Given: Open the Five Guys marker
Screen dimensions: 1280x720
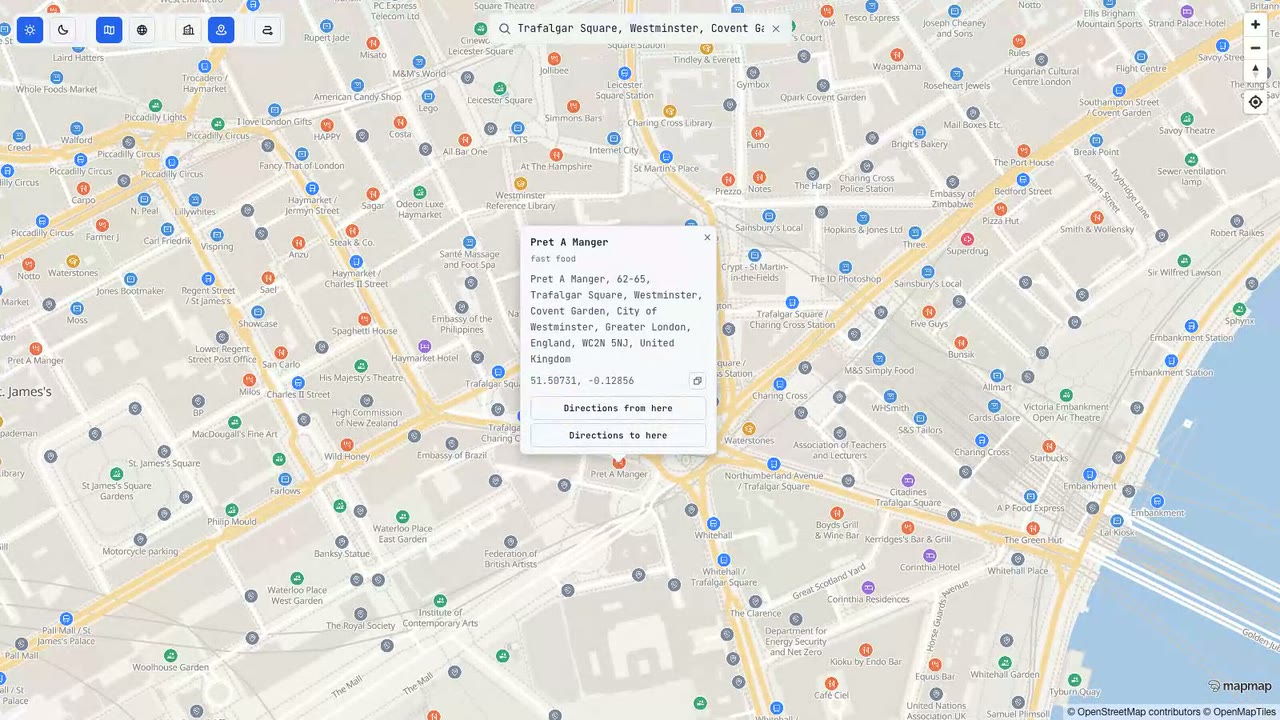Looking at the screenshot, I should 929,312.
